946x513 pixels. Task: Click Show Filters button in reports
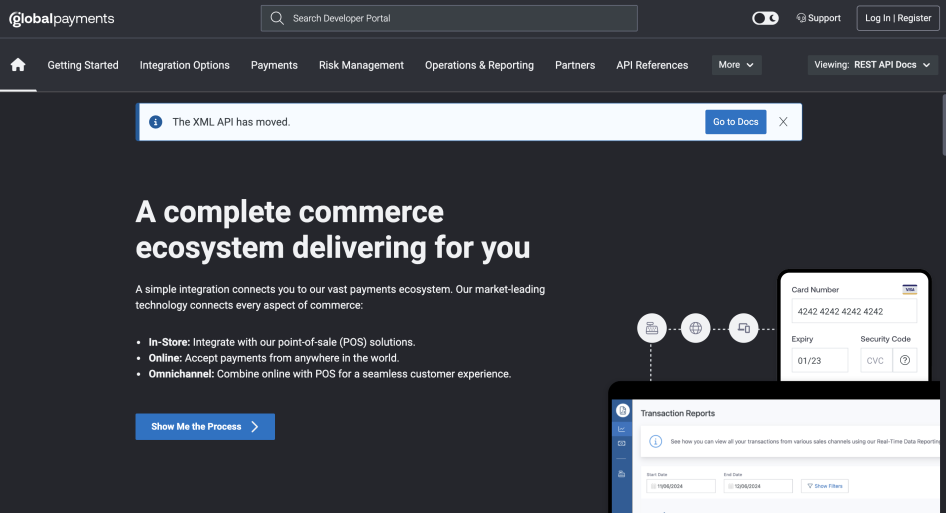[825, 486]
